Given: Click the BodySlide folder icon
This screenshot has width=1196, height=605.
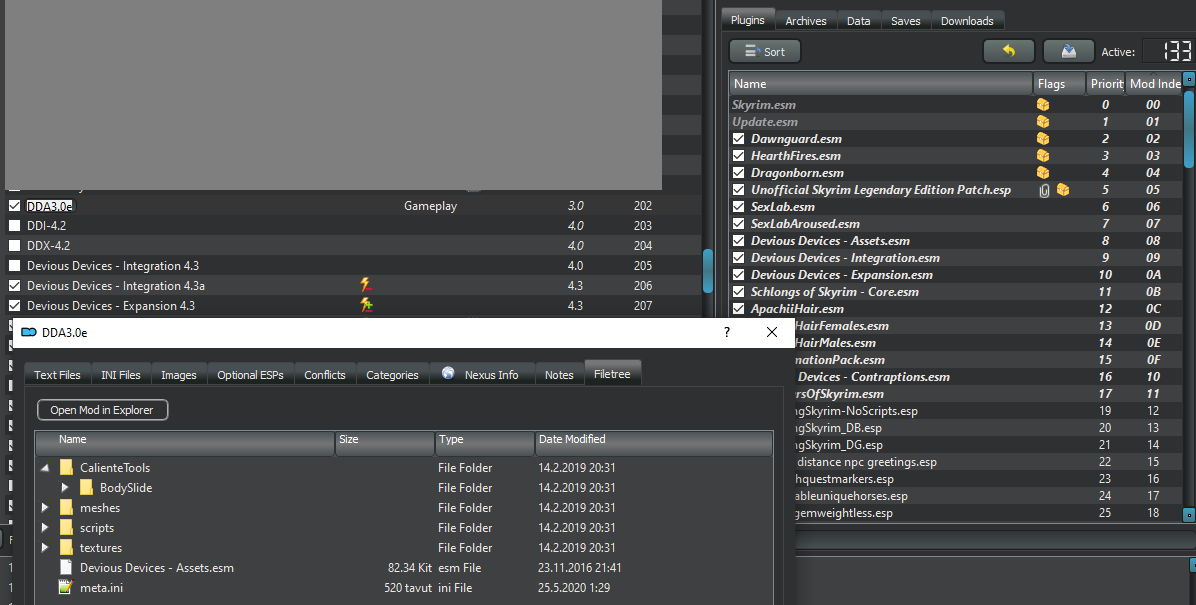Looking at the screenshot, I should (x=86, y=488).
